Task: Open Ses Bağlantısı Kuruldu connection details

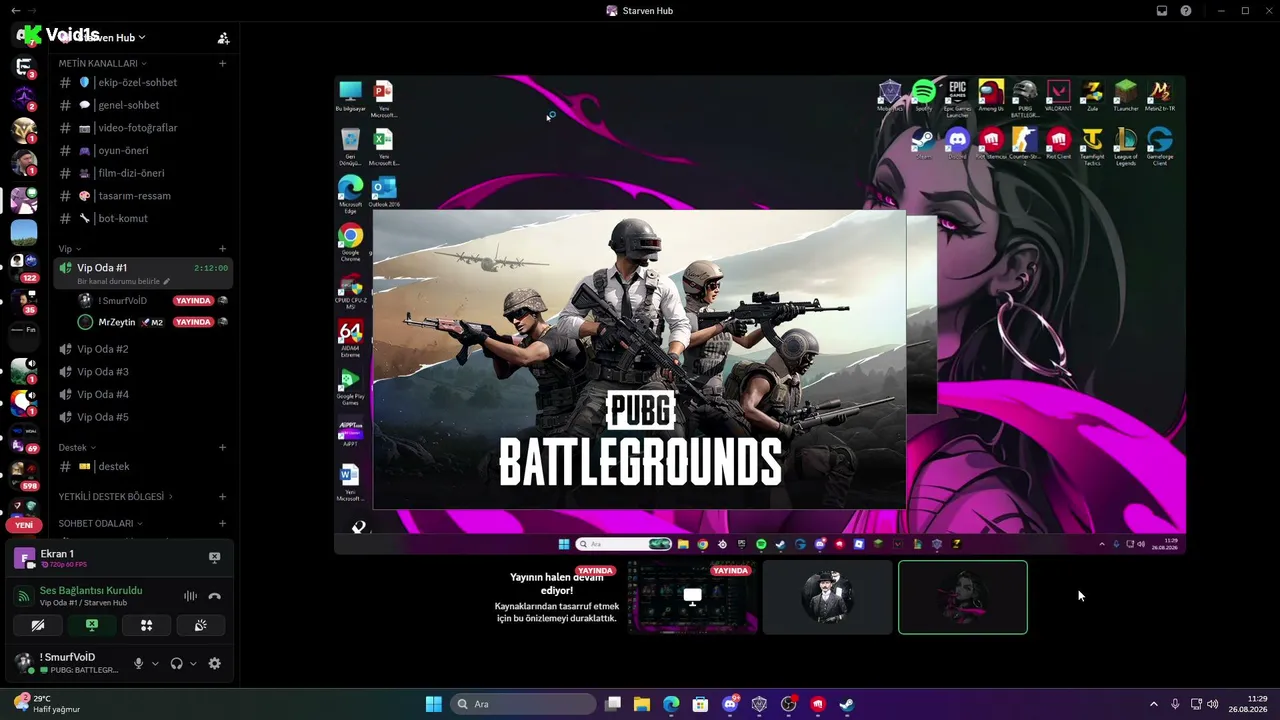Action: click(x=91, y=590)
